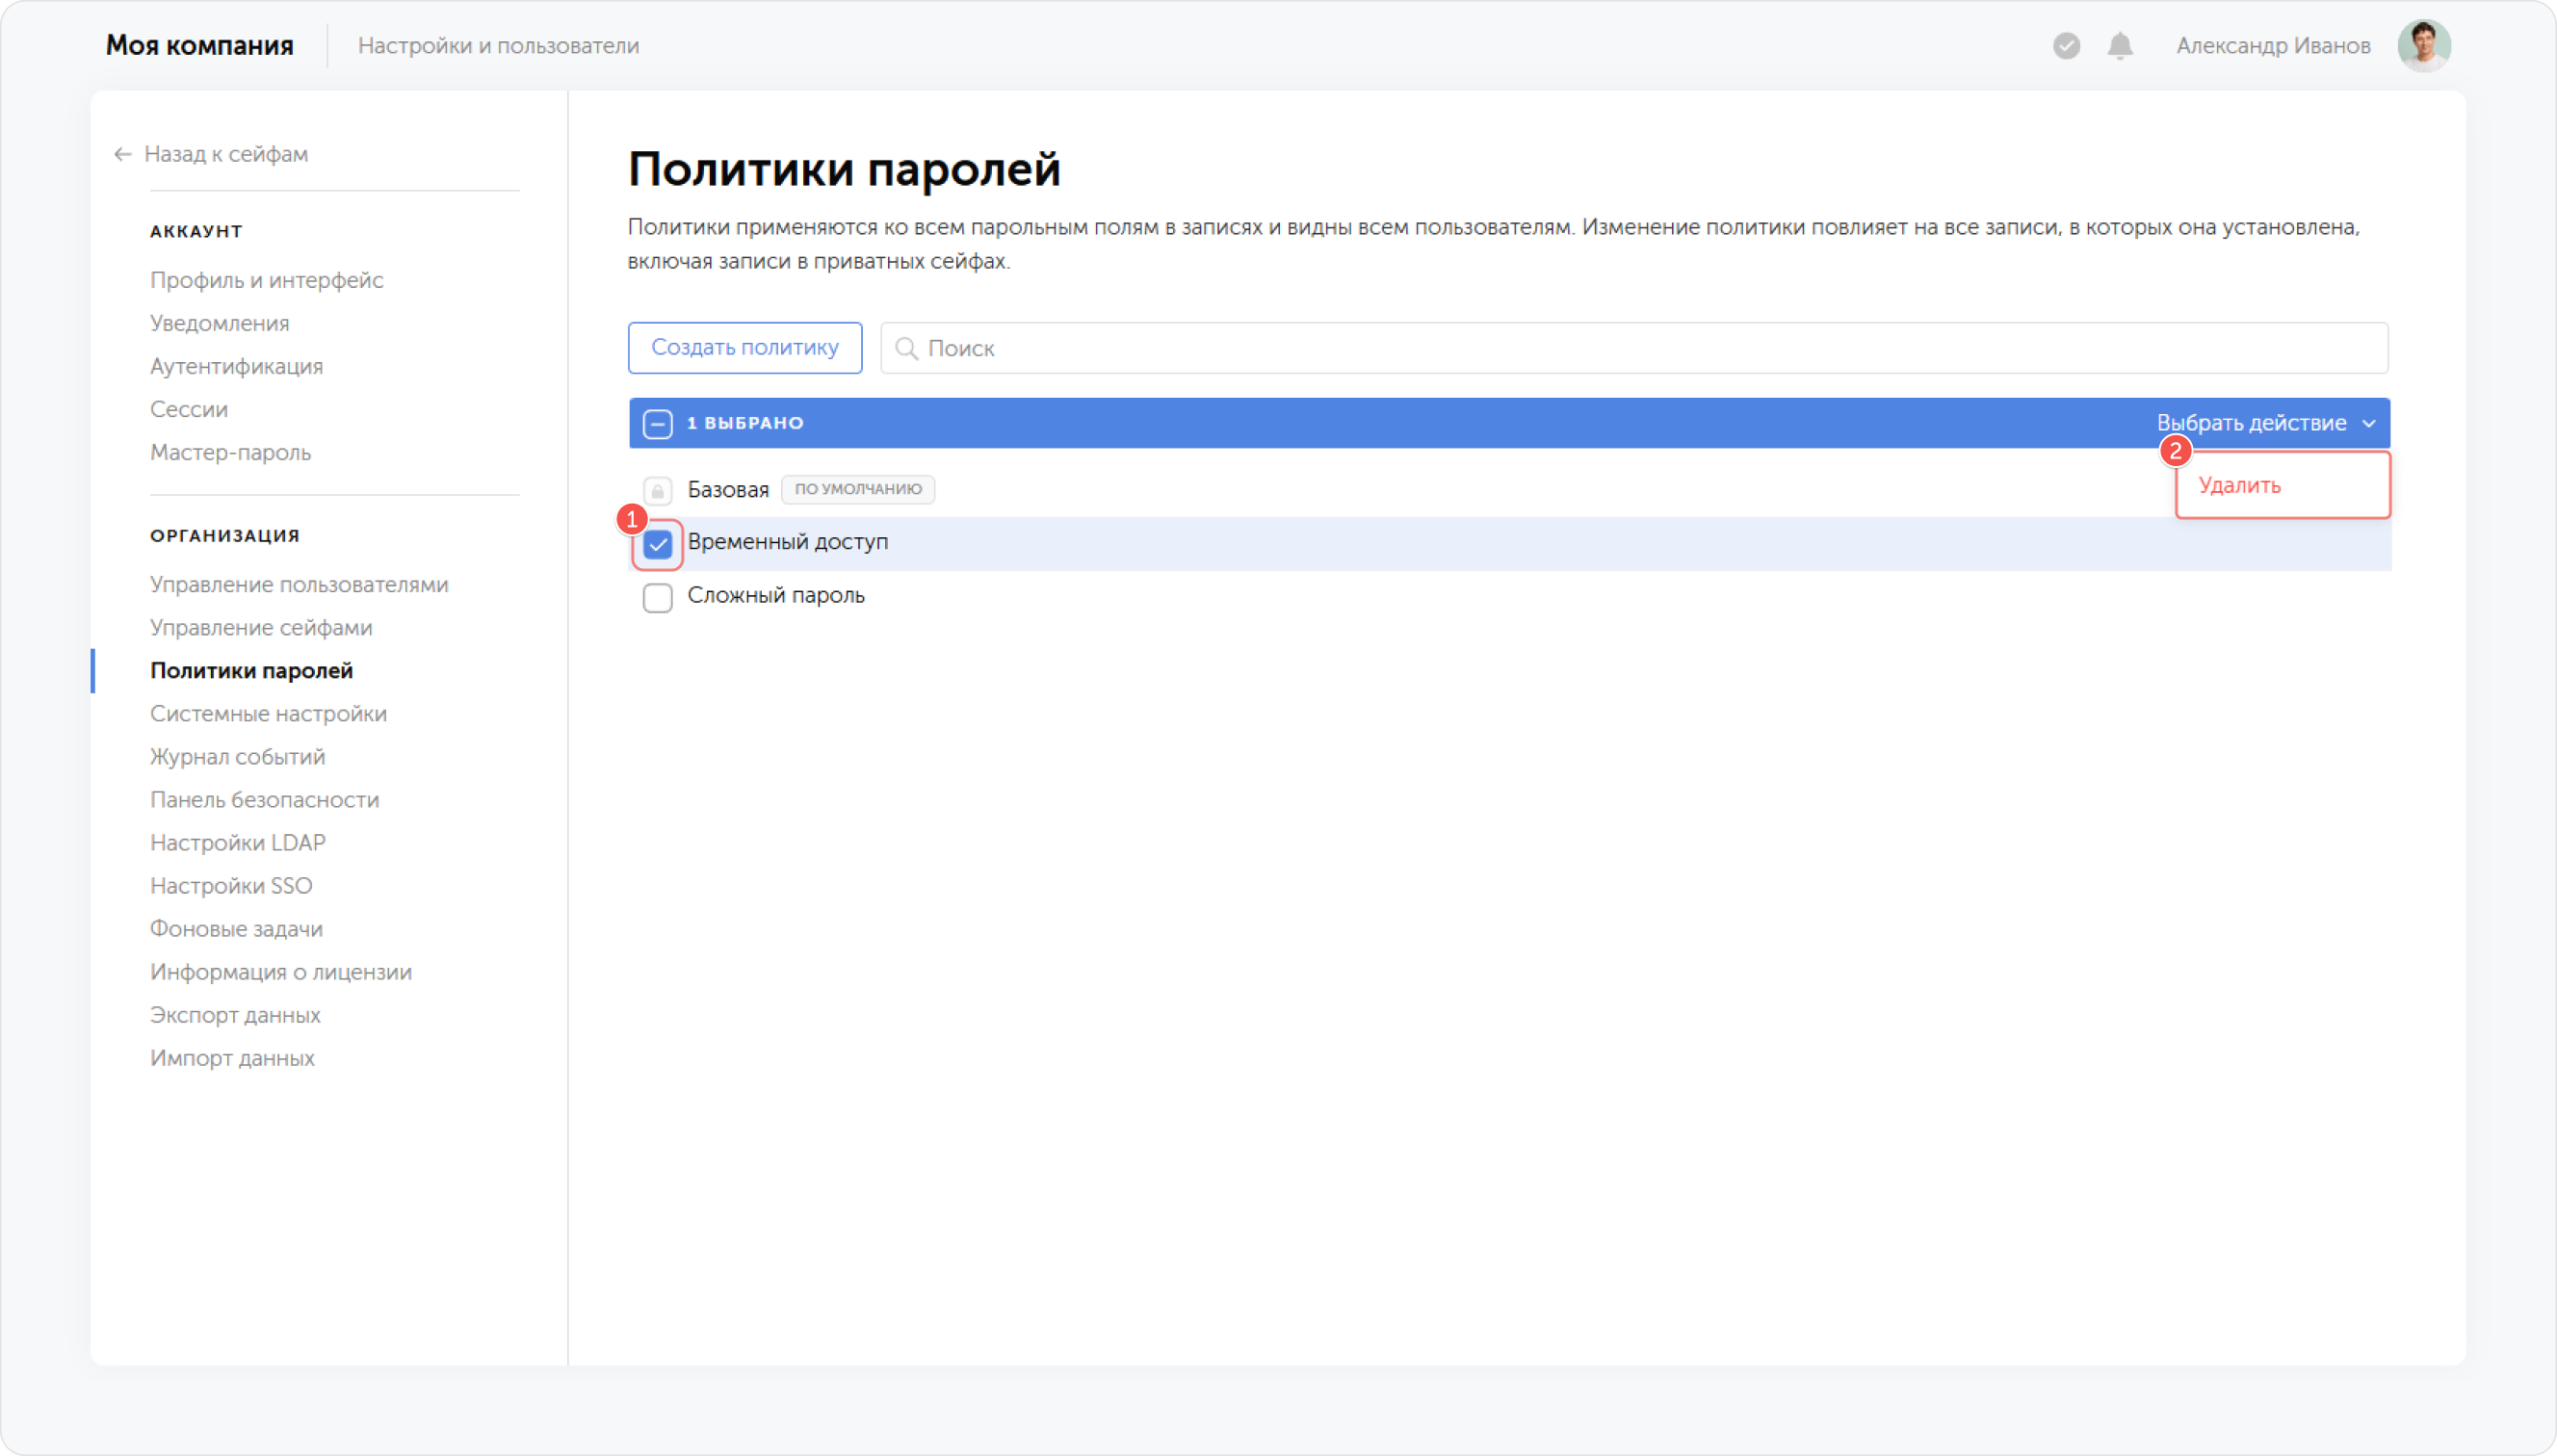Screen dimensions: 2557x1456
Task: Open Информация о лицензии section
Action: click(x=281, y=971)
